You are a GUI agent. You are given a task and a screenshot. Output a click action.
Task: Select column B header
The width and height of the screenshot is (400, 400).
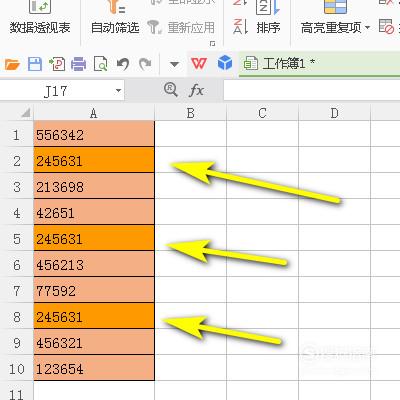(x=190, y=113)
